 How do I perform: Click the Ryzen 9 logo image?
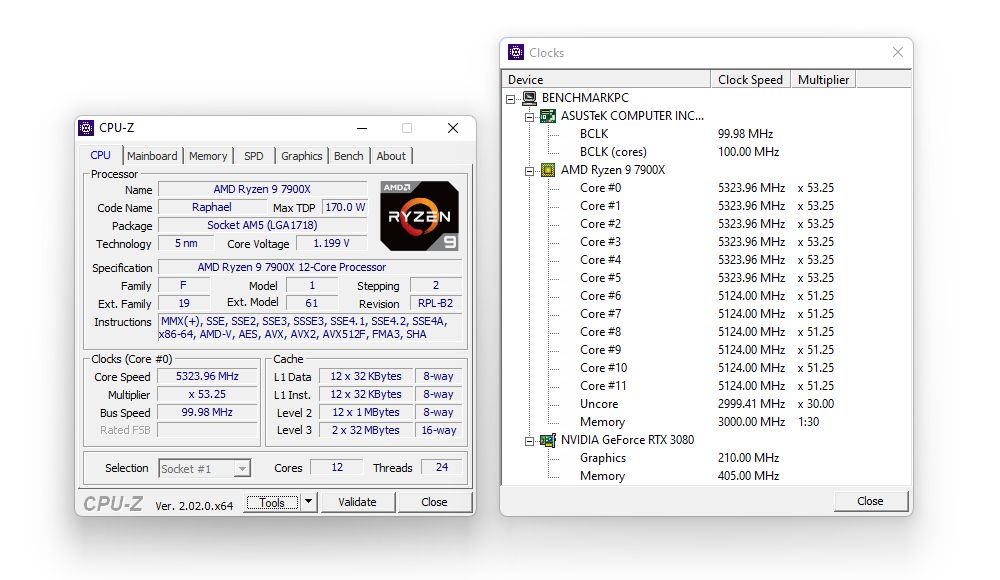click(x=419, y=216)
